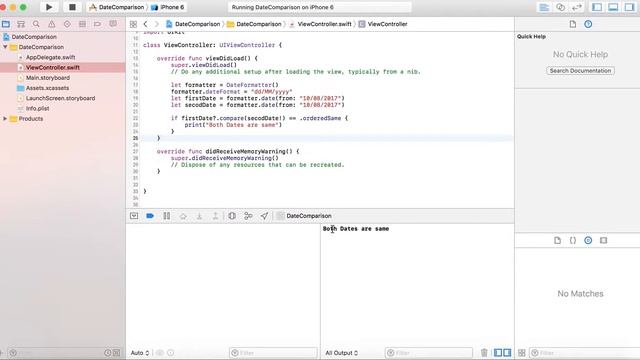
Task: Switch to the Assistant editor
Action: pyautogui.click(x=560, y=7)
